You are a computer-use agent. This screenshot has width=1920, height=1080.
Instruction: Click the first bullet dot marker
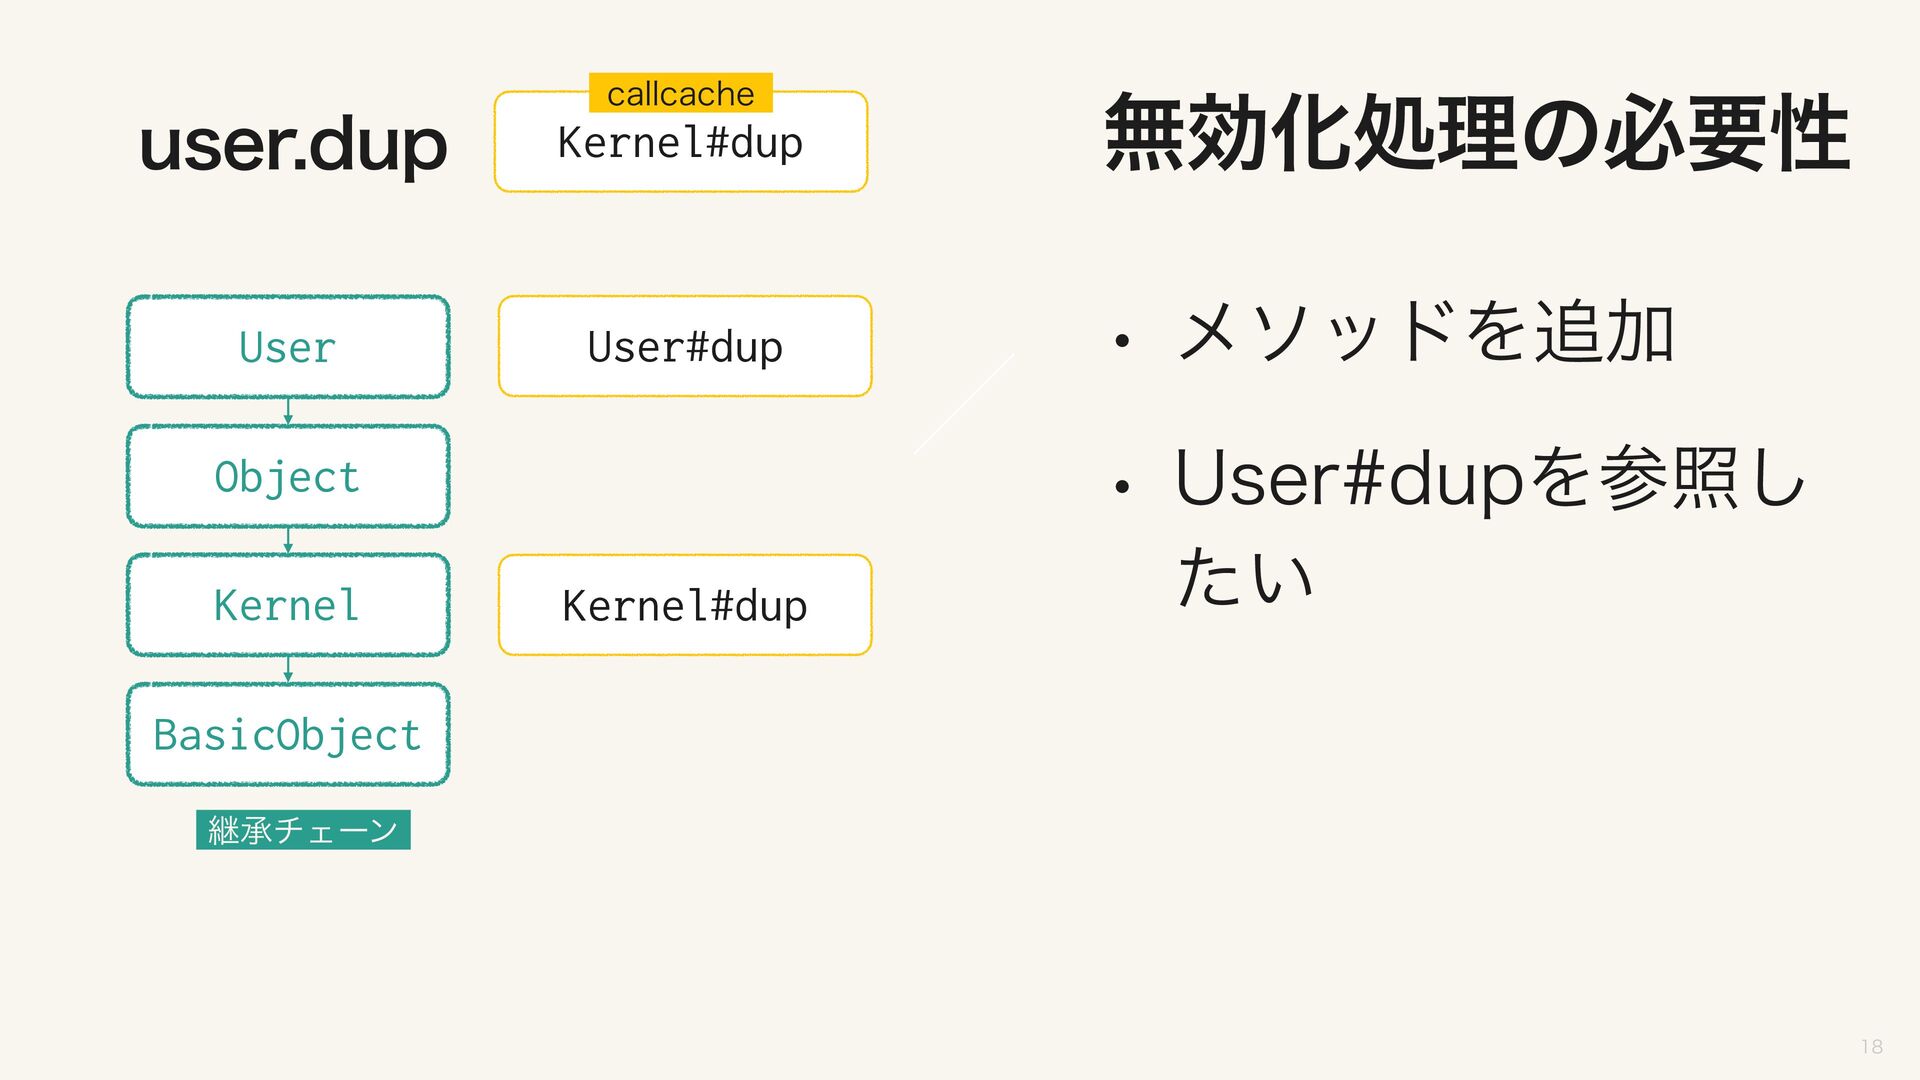point(1122,342)
